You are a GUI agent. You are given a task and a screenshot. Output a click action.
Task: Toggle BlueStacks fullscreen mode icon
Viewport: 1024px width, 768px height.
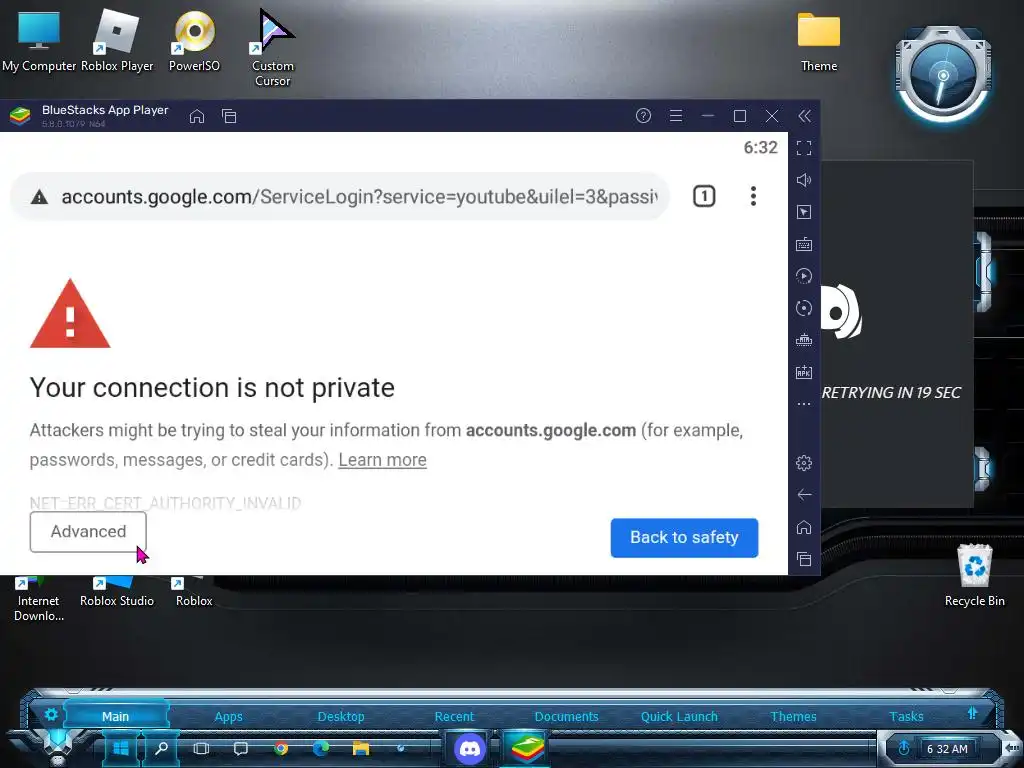[804, 148]
